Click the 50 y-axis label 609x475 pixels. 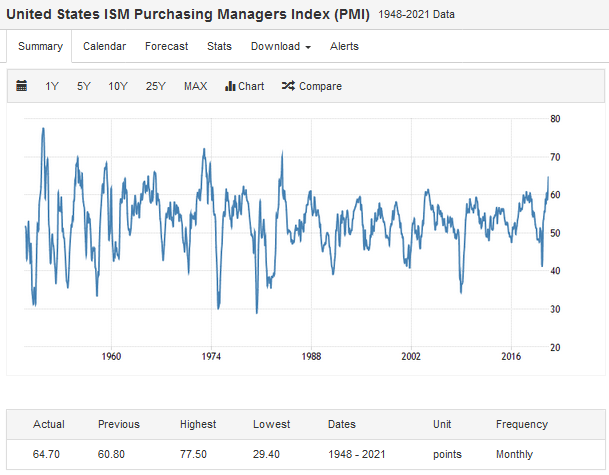tap(555, 233)
